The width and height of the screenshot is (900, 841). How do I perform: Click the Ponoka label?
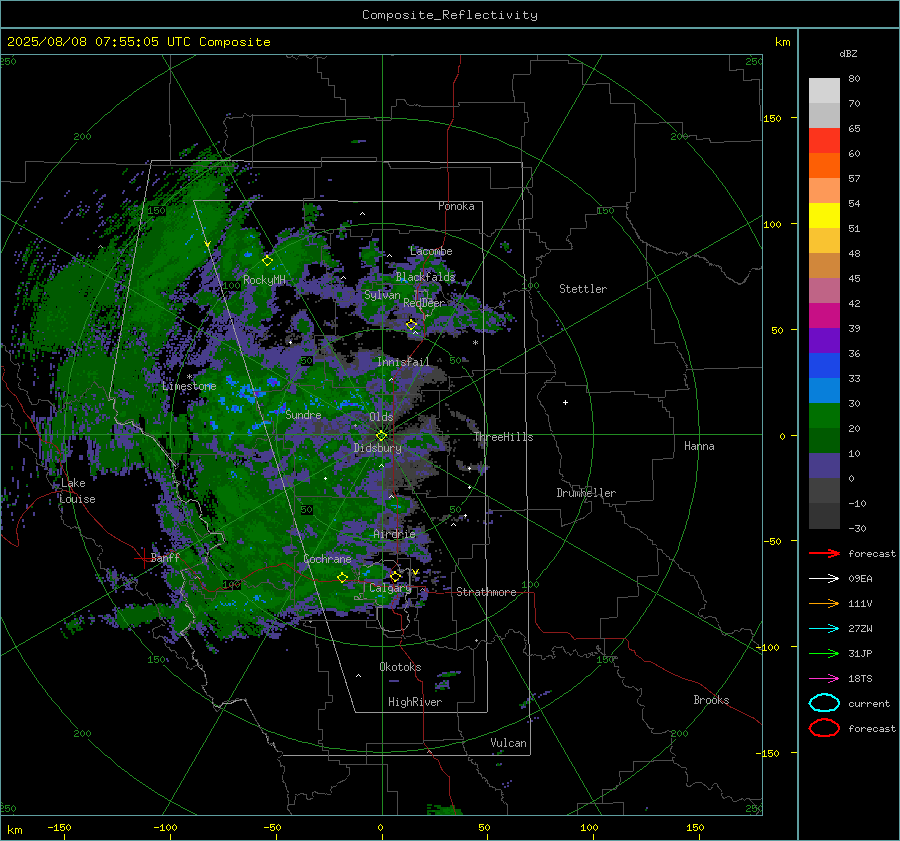(456, 206)
